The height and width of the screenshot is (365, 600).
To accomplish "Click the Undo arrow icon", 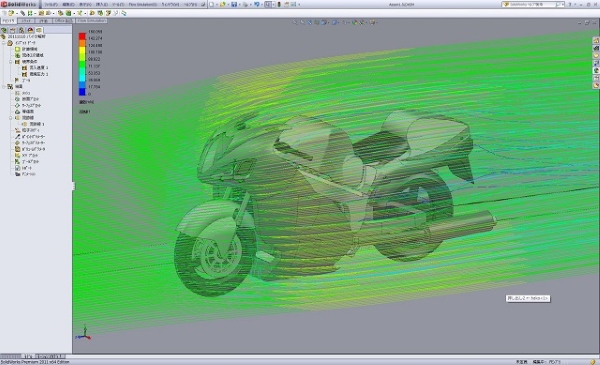I will pos(256,4).
